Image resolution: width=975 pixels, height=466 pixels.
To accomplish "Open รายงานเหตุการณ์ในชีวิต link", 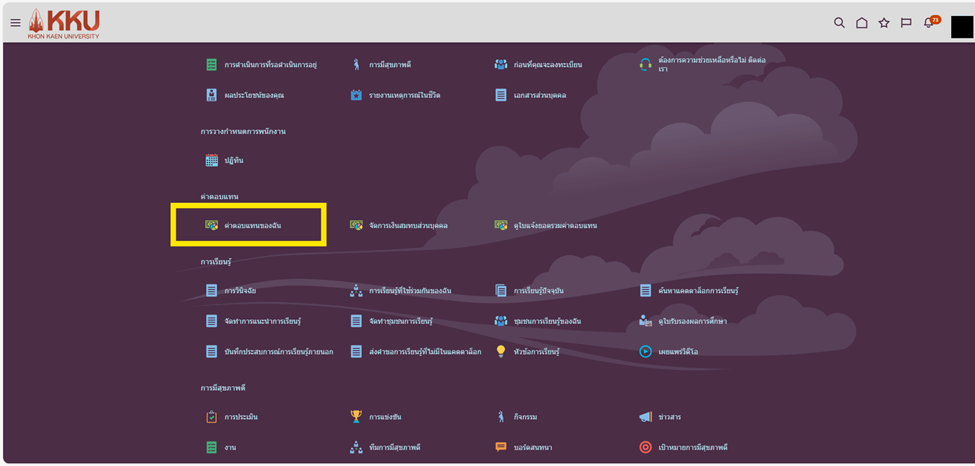I will click(403, 95).
